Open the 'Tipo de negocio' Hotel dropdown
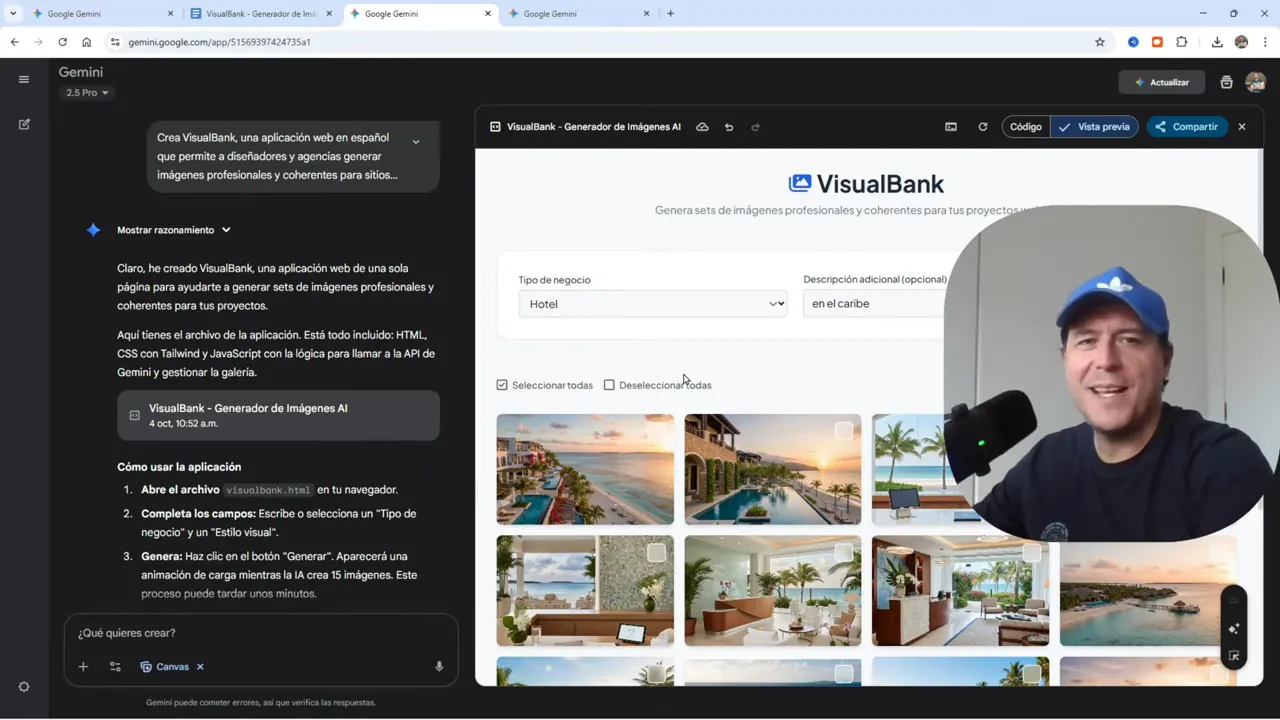The image size is (1280, 720). point(652,304)
